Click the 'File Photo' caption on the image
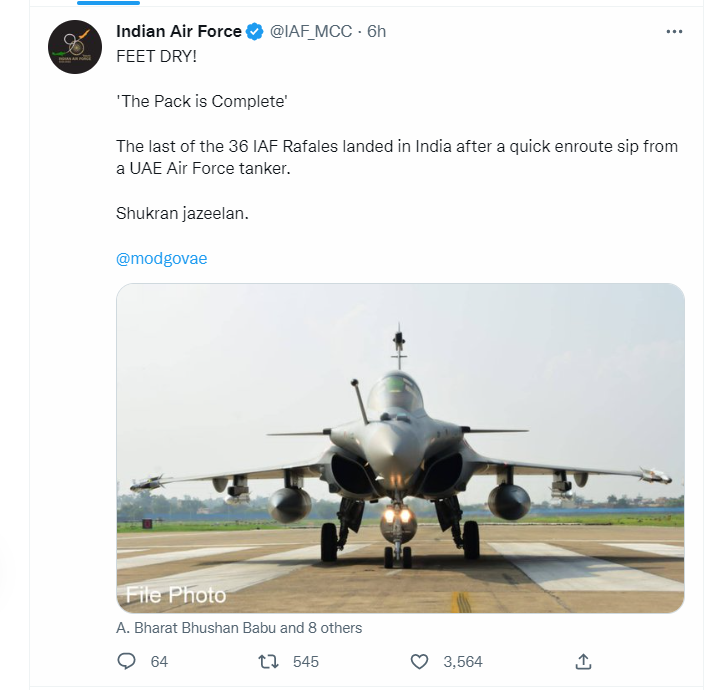 click(x=176, y=595)
